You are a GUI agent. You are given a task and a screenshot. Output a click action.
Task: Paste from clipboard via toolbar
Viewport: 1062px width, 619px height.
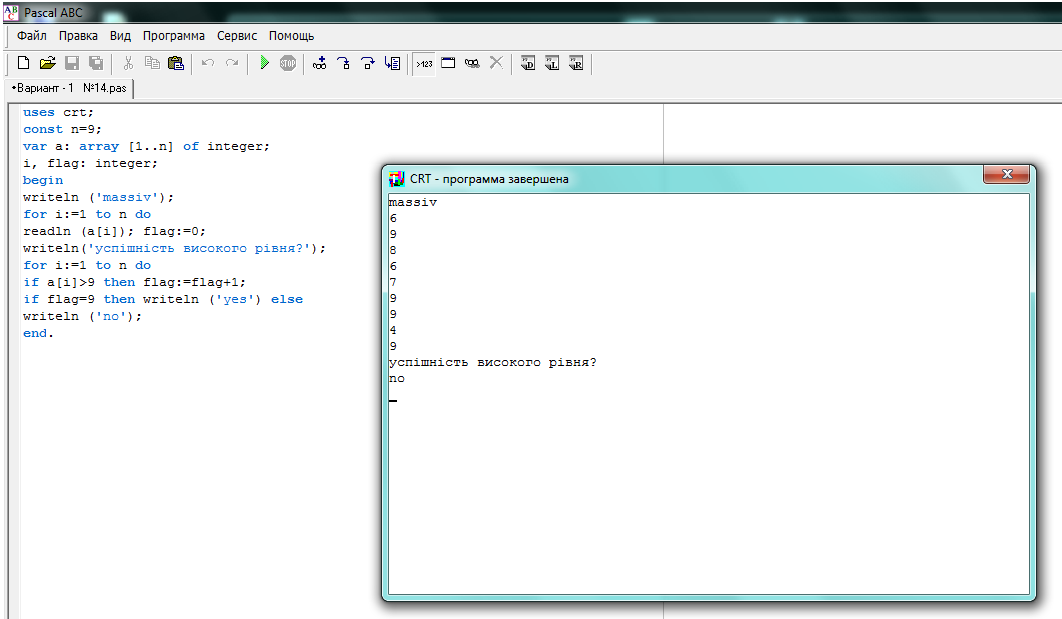pos(176,63)
